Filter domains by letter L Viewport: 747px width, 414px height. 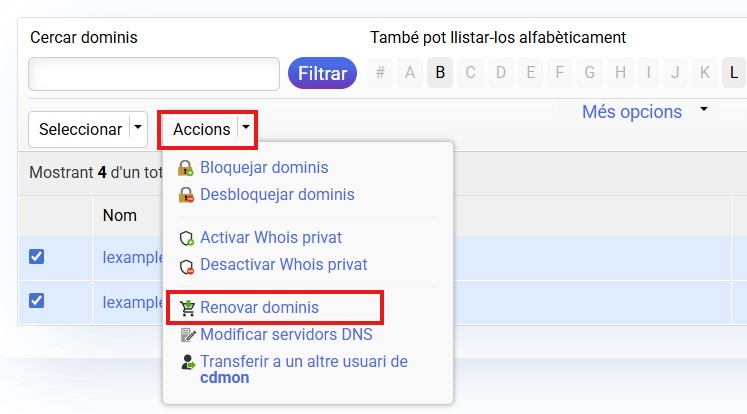coord(734,72)
